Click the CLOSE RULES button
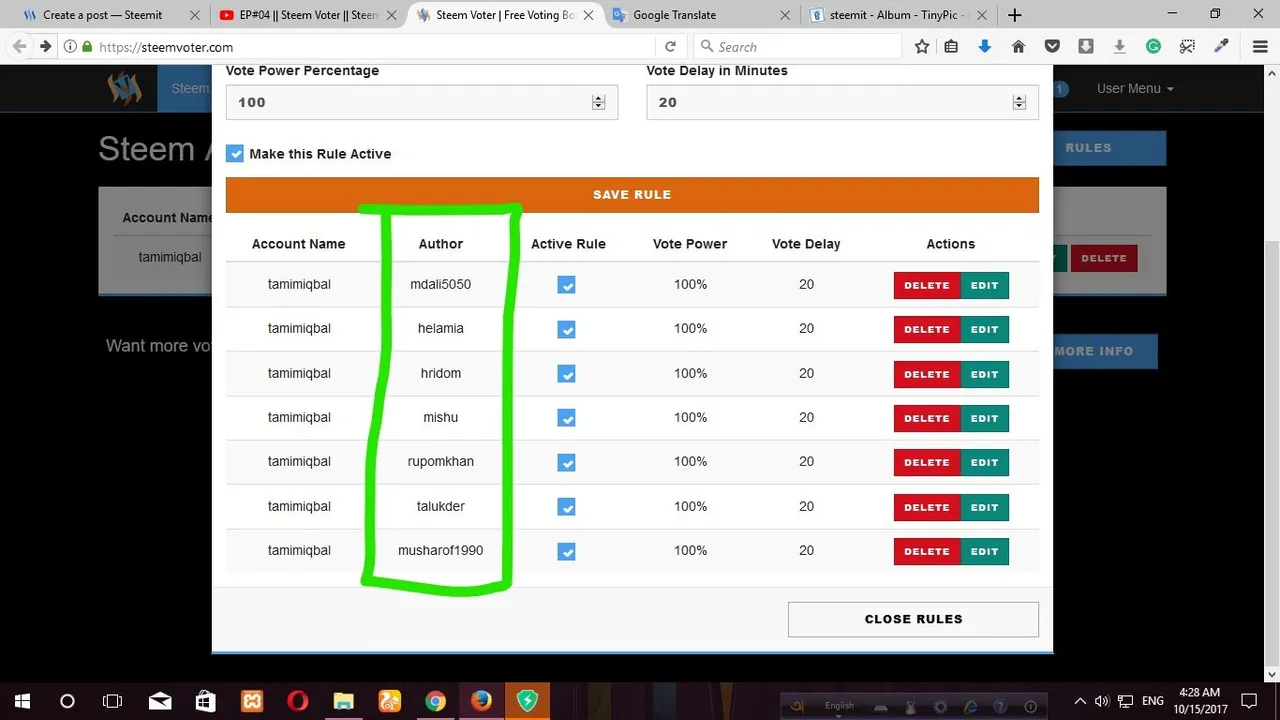 (x=913, y=619)
